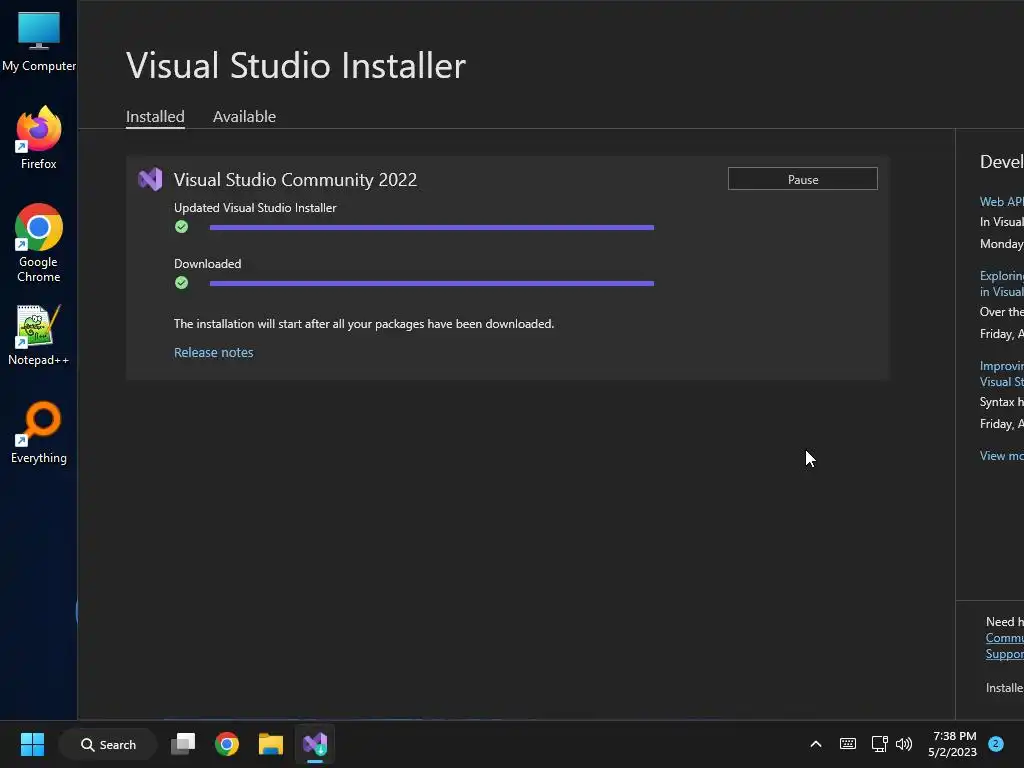Viewport: 1024px width, 768px height.
Task: Open Task View from the taskbar
Action: pos(183,744)
